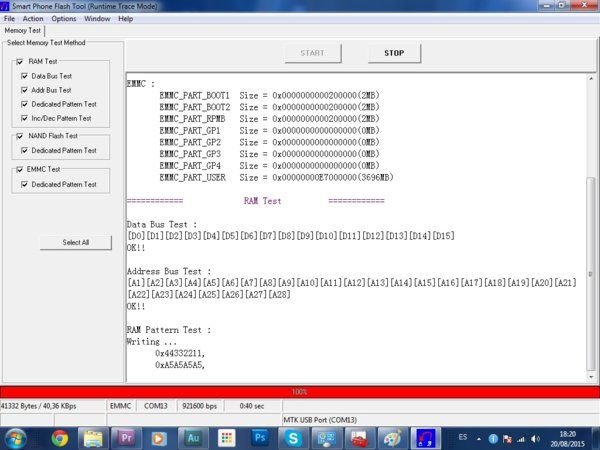Click the colorful grid app taskbar icon
Image resolution: width=600 pixels, height=450 pixels.
pos(226,438)
